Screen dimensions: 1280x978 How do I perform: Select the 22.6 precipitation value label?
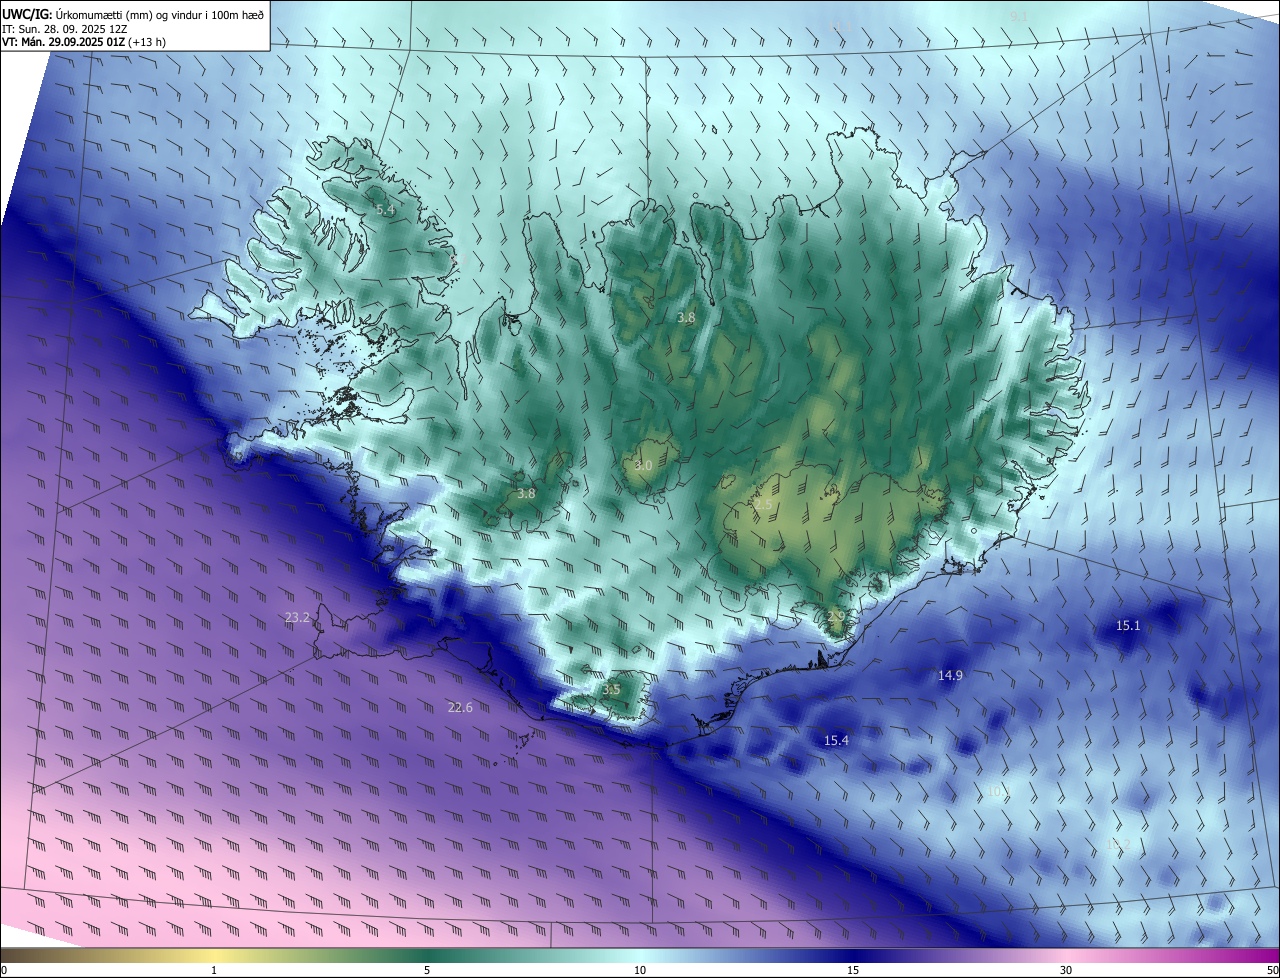[x=460, y=707]
